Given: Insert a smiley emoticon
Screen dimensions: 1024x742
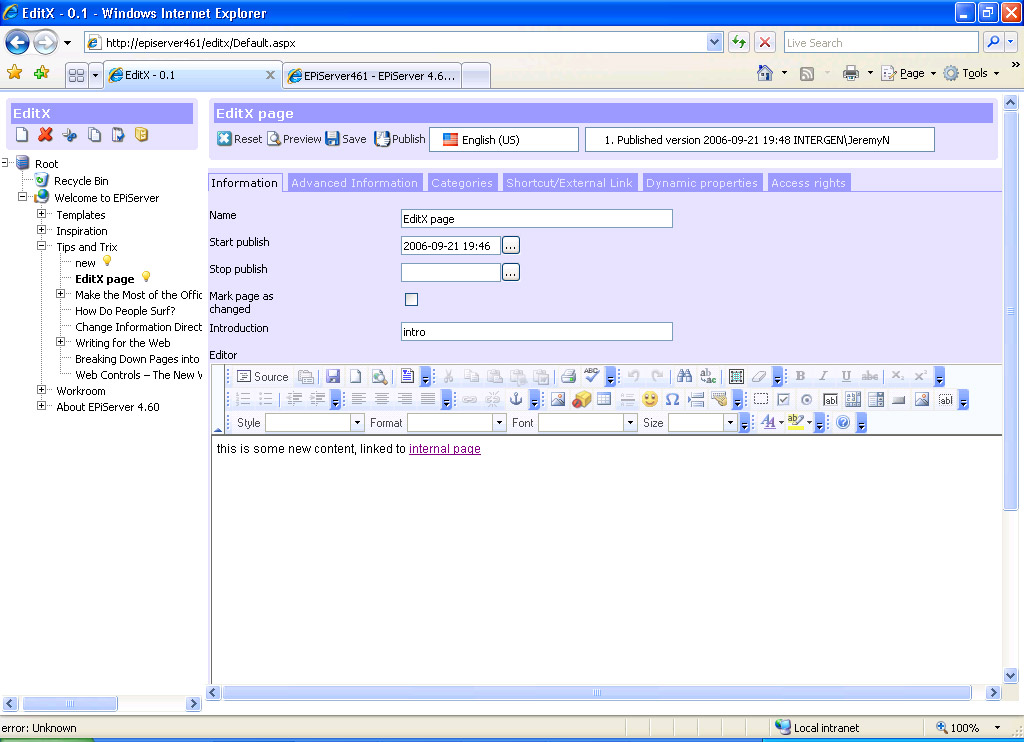Looking at the screenshot, I should tap(650, 399).
